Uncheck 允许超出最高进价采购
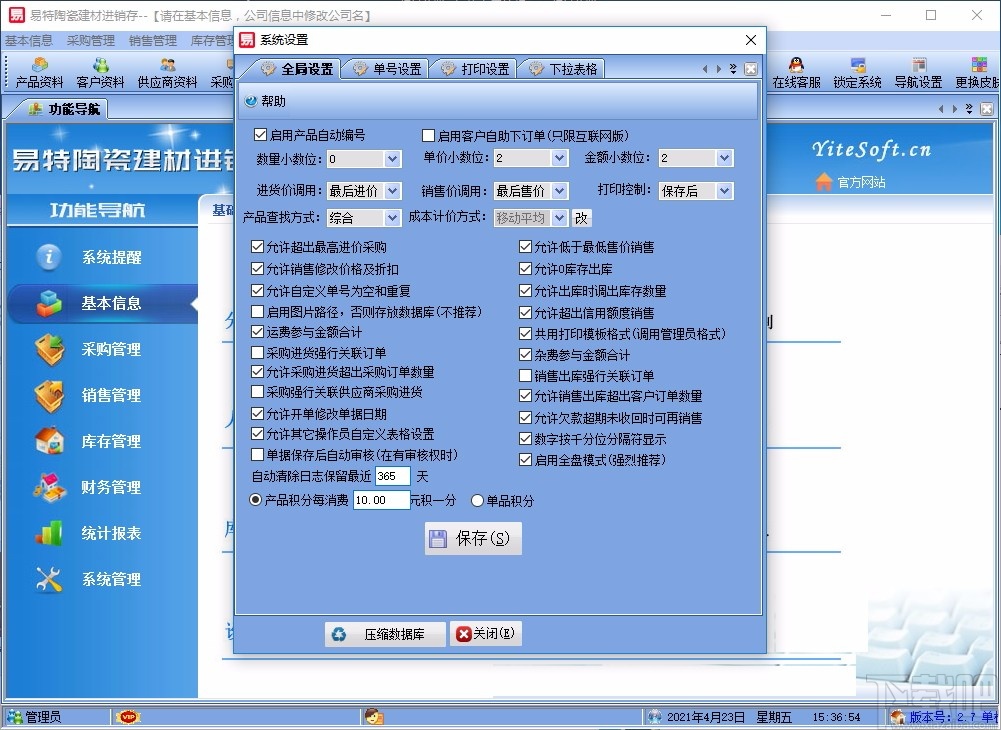This screenshot has height=730, width=1001. (x=257, y=246)
